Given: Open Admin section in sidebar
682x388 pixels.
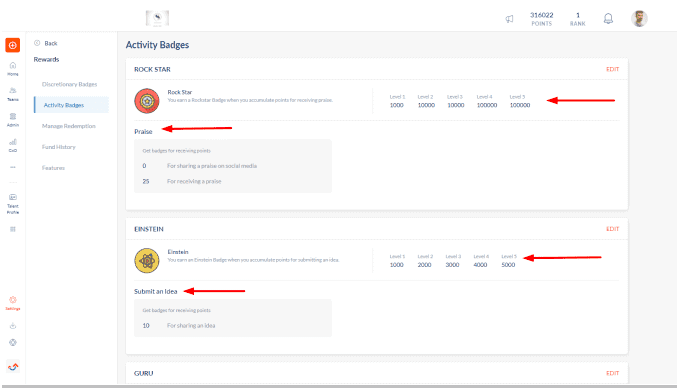Looking at the screenshot, I should (13, 120).
